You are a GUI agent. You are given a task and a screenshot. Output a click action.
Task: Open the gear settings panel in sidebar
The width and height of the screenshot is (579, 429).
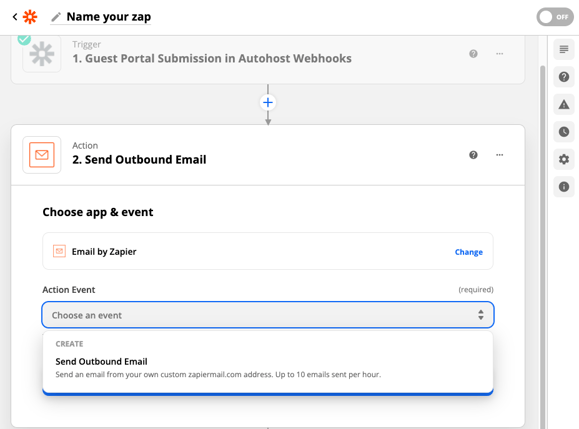tap(563, 159)
